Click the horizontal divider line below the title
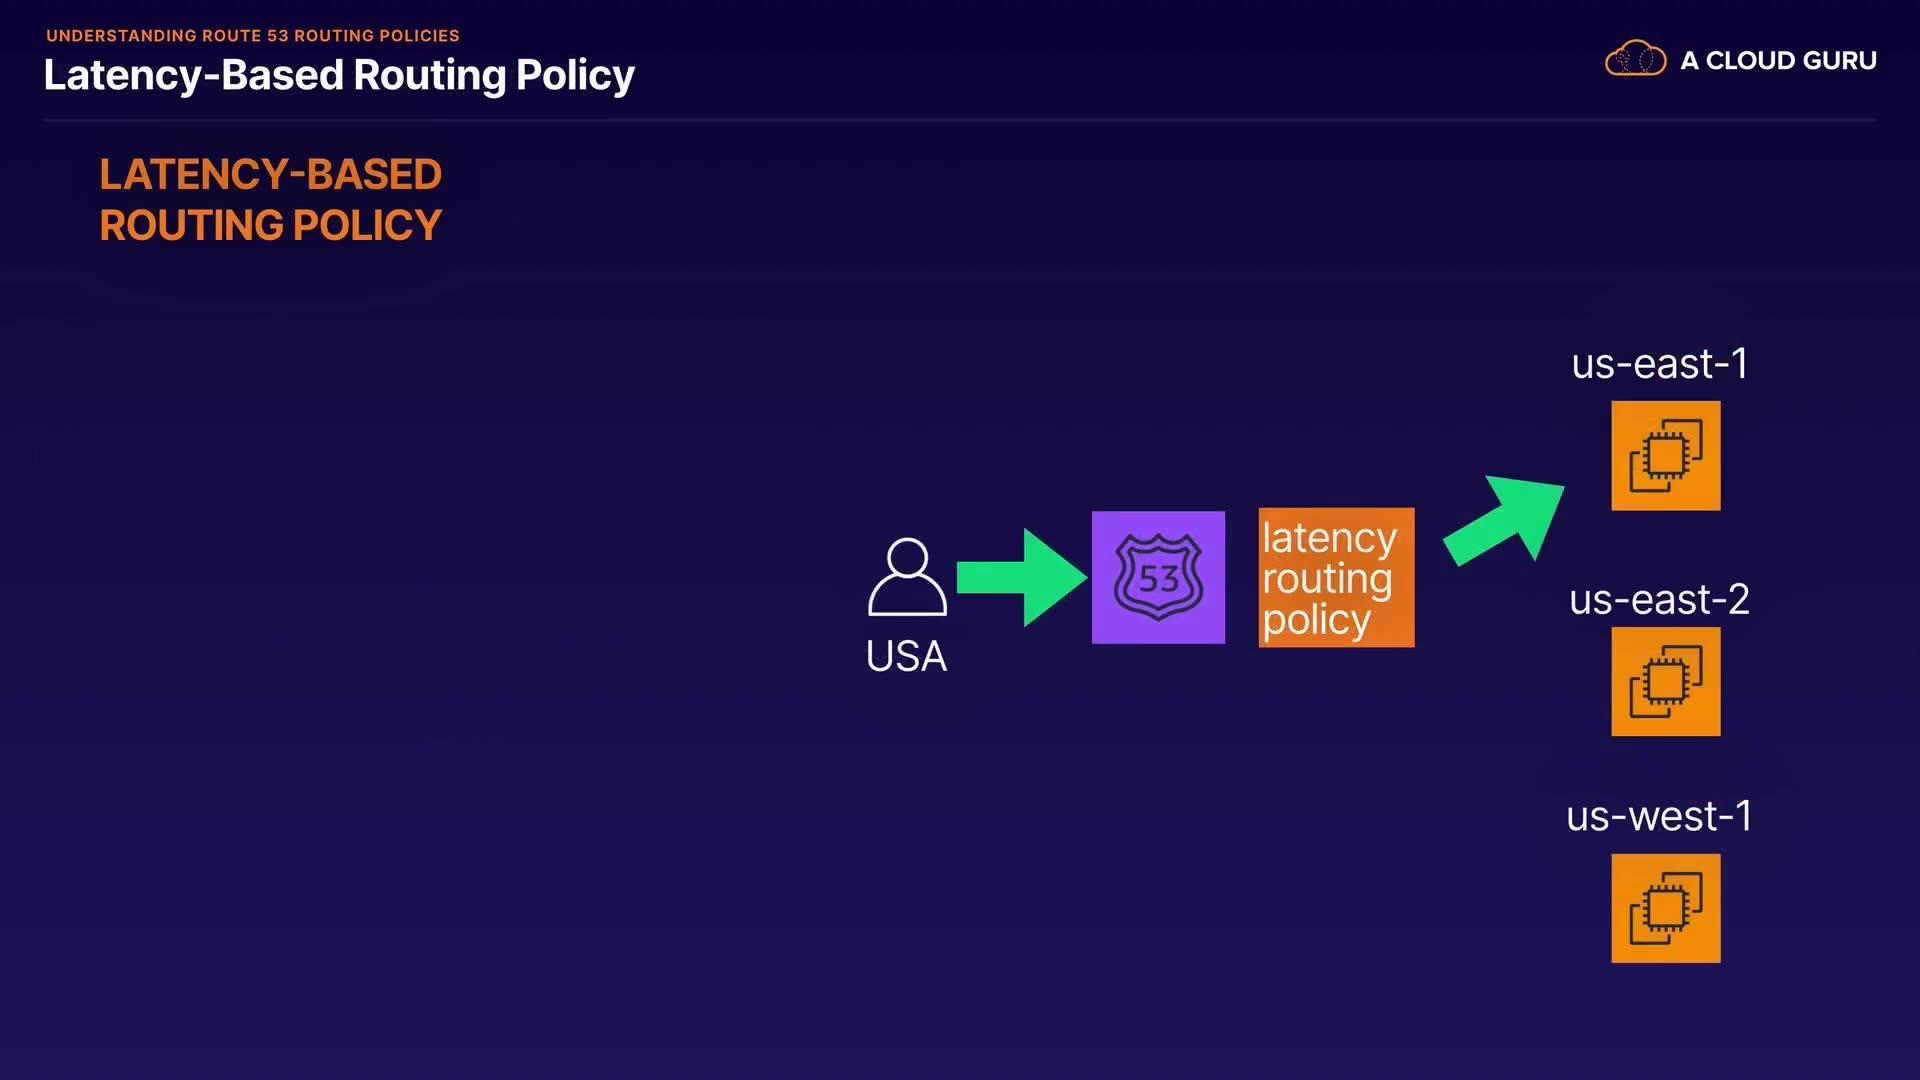The width and height of the screenshot is (1920, 1080). pos(960,120)
